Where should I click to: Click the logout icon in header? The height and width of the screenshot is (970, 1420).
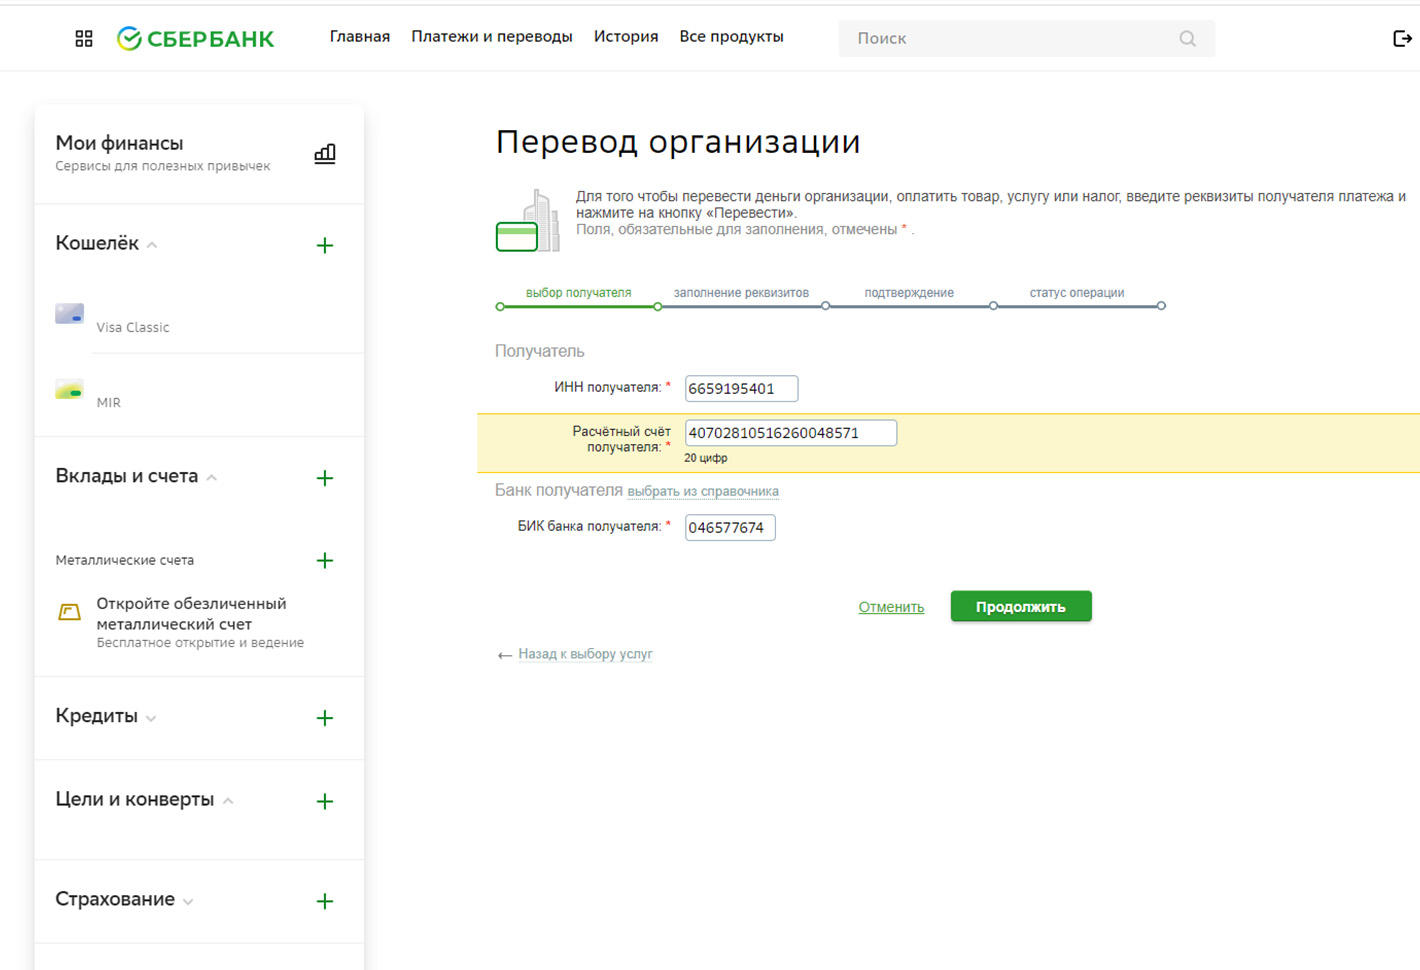[1402, 38]
